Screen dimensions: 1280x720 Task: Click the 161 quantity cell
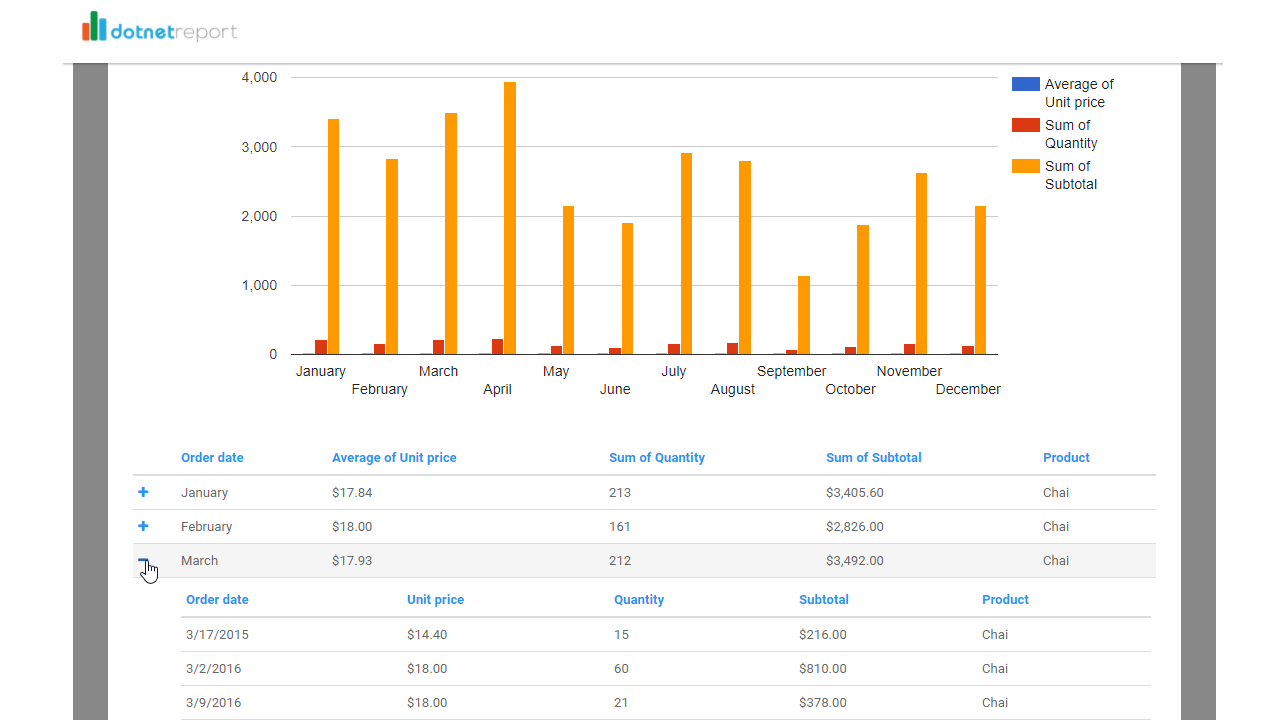click(x=620, y=527)
